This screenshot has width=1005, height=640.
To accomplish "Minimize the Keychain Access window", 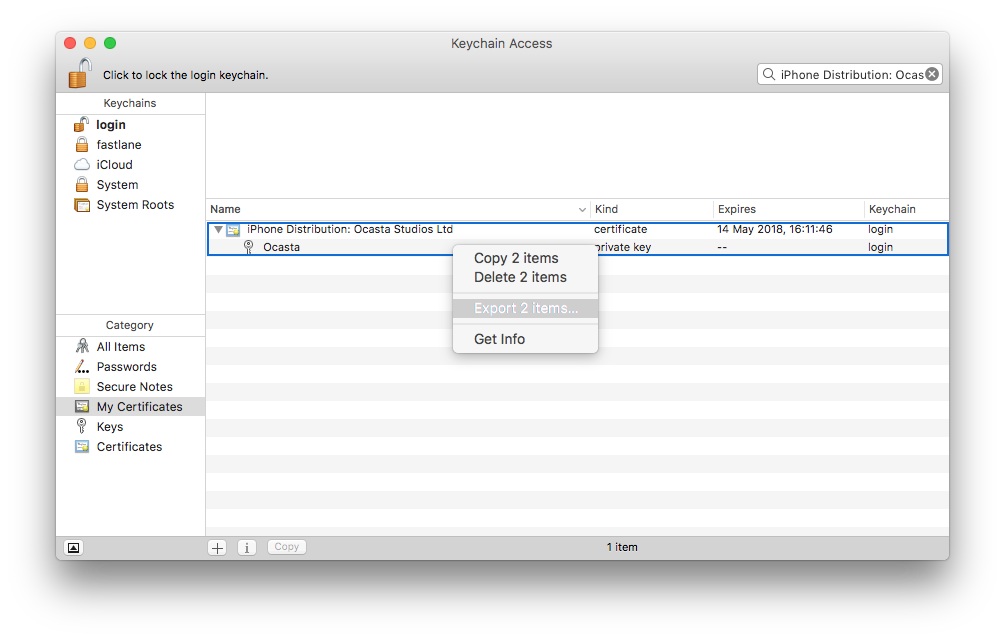I will (90, 43).
